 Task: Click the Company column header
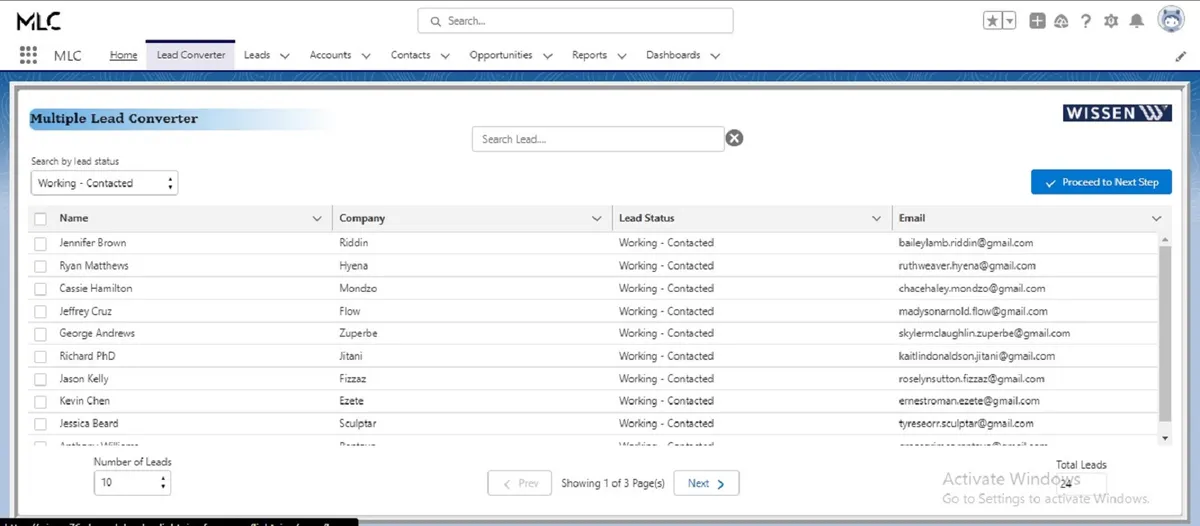[x=472, y=218]
